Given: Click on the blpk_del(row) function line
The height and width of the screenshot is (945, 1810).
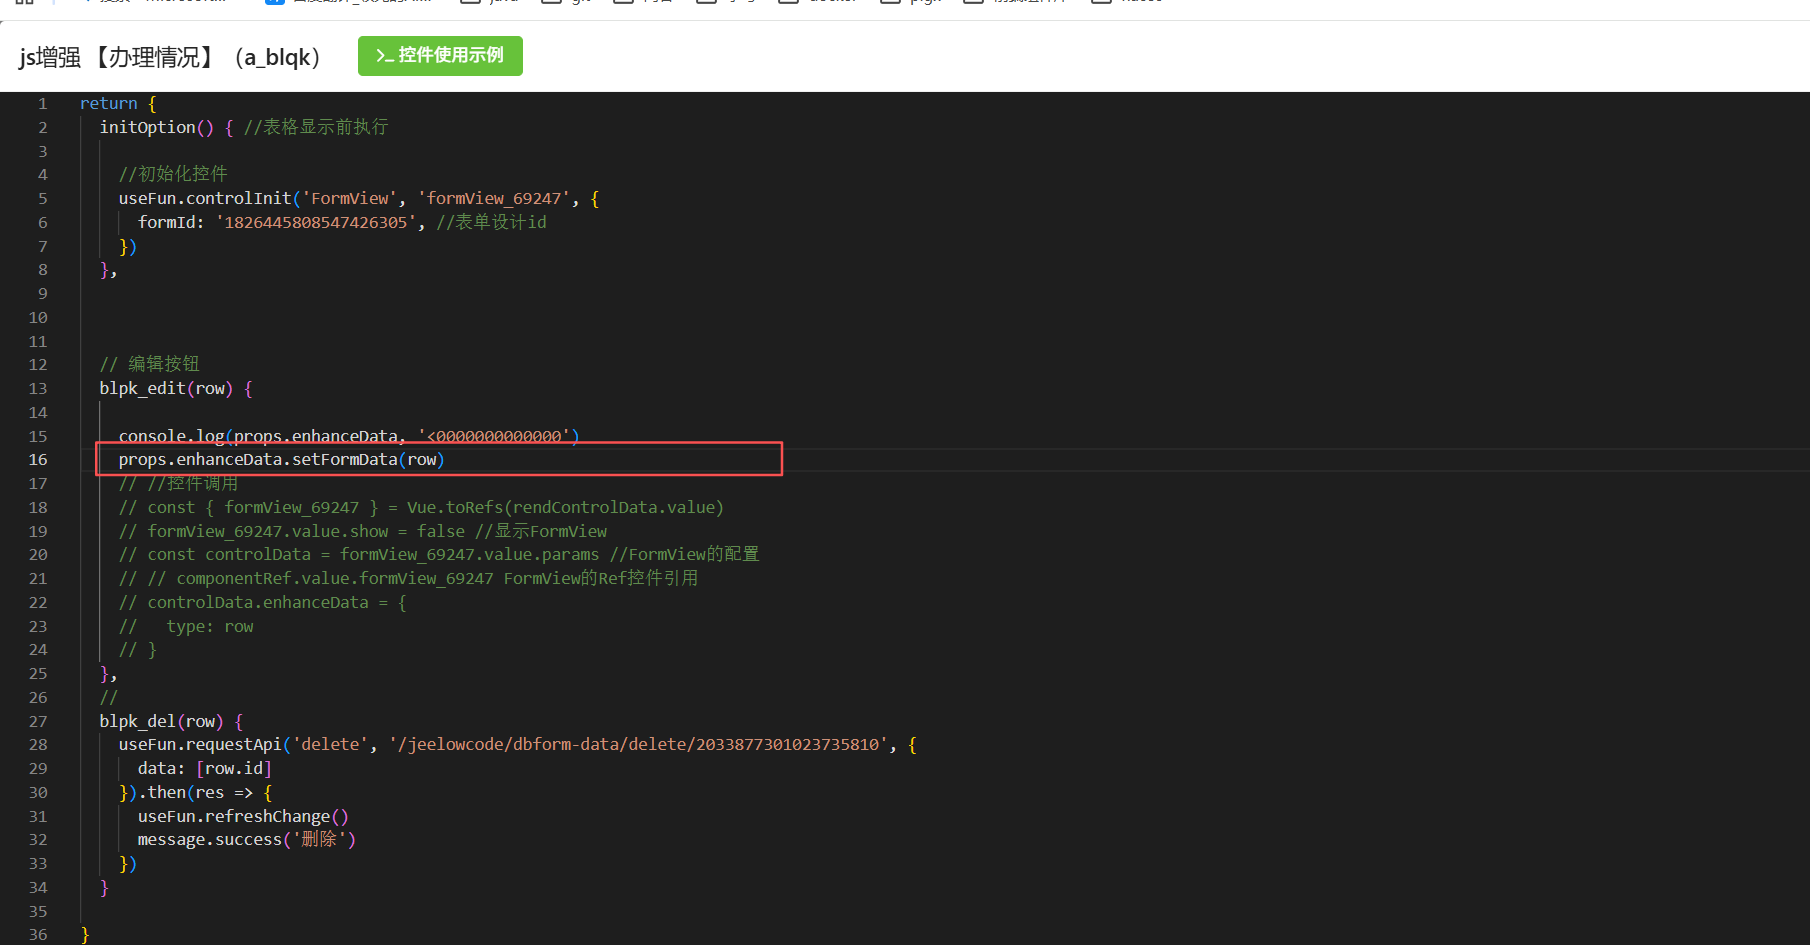Looking at the screenshot, I should tap(161, 722).
